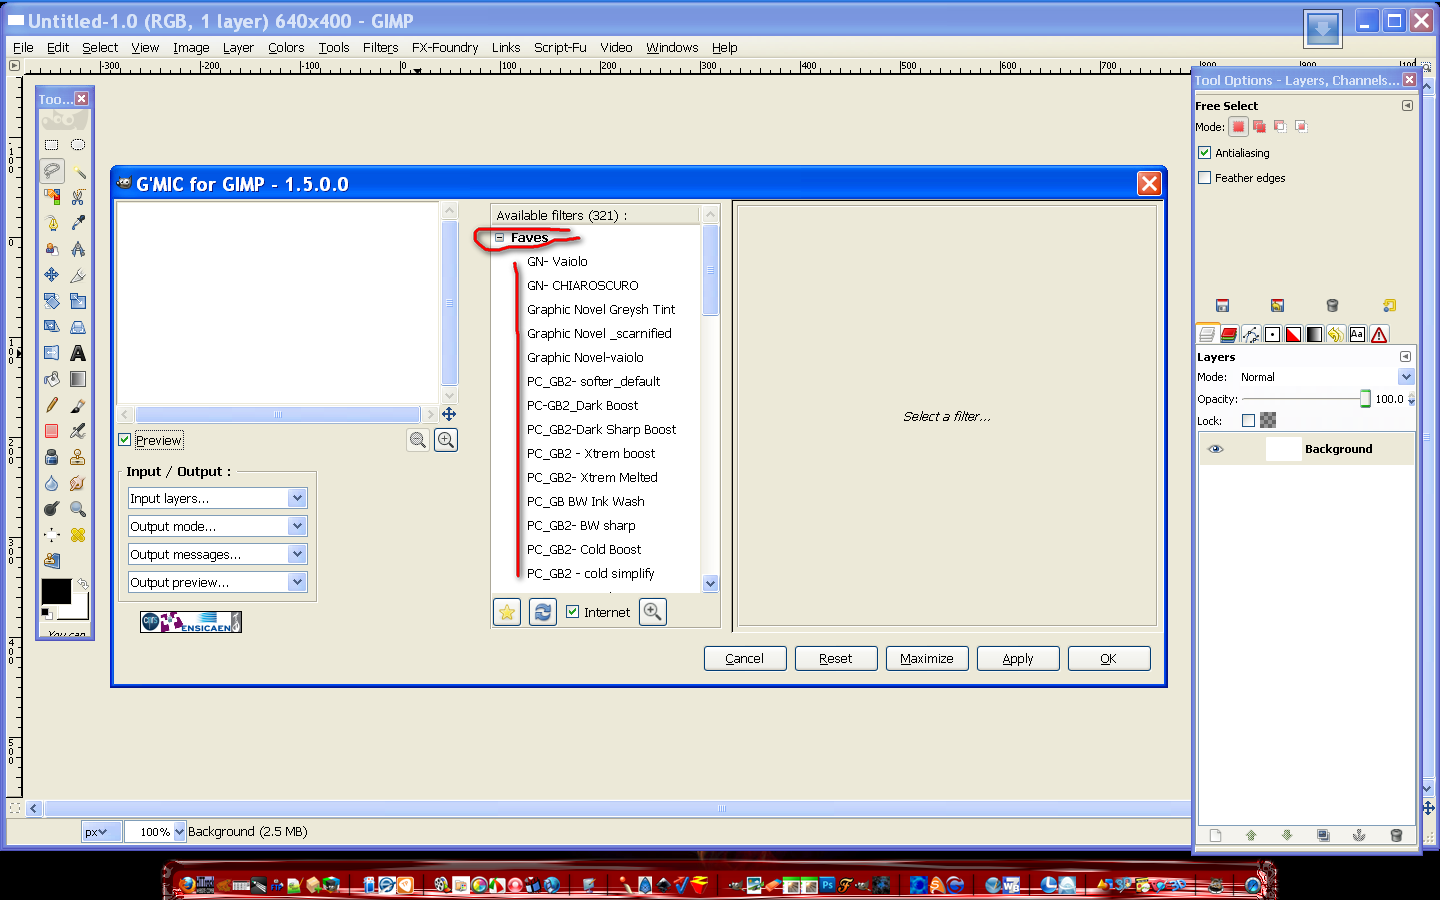The width and height of the screenshot is (1440, 900).
Task: Toggle the Internet checkbox
Action: click(573, 612)
